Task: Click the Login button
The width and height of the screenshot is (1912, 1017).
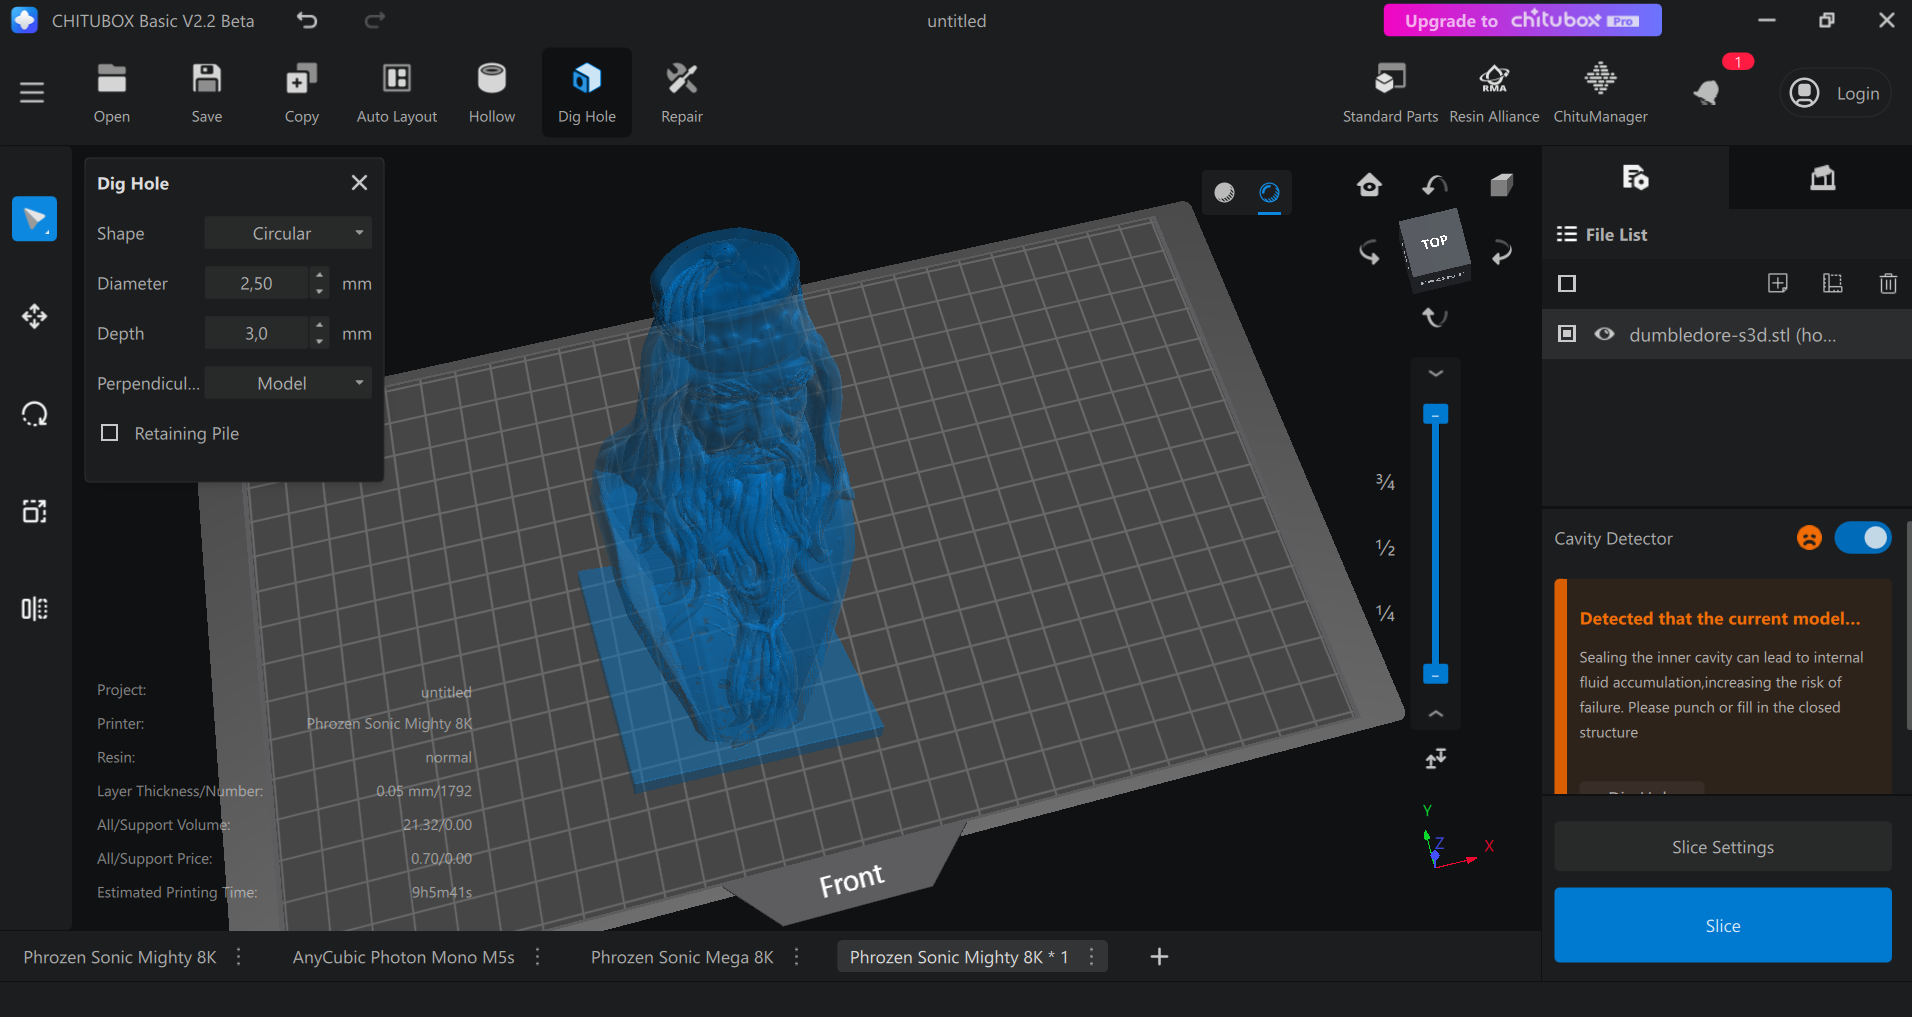Action: click(1836, 93)
